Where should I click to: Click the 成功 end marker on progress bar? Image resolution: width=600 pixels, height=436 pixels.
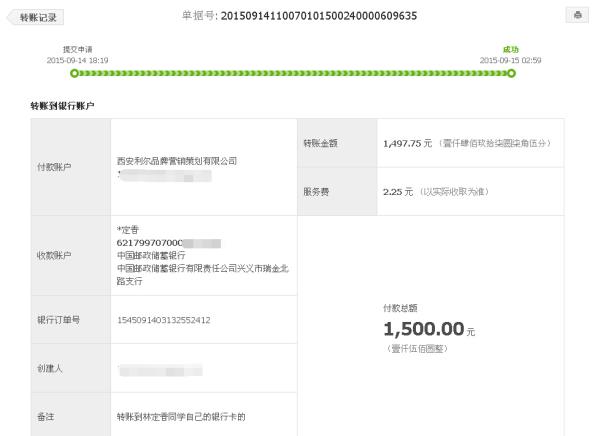511,73
